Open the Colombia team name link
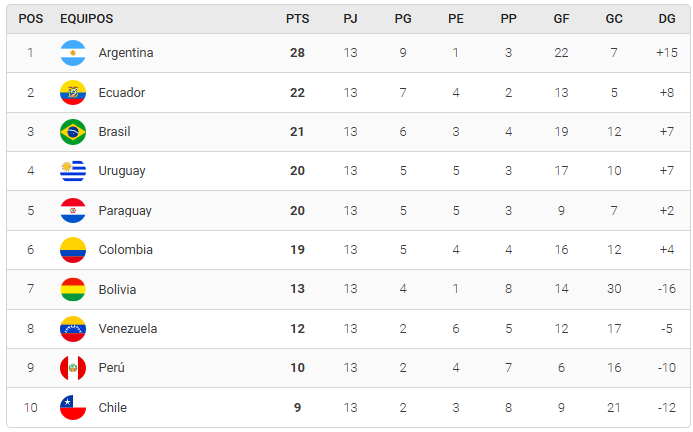 click(x=125, y=250)
